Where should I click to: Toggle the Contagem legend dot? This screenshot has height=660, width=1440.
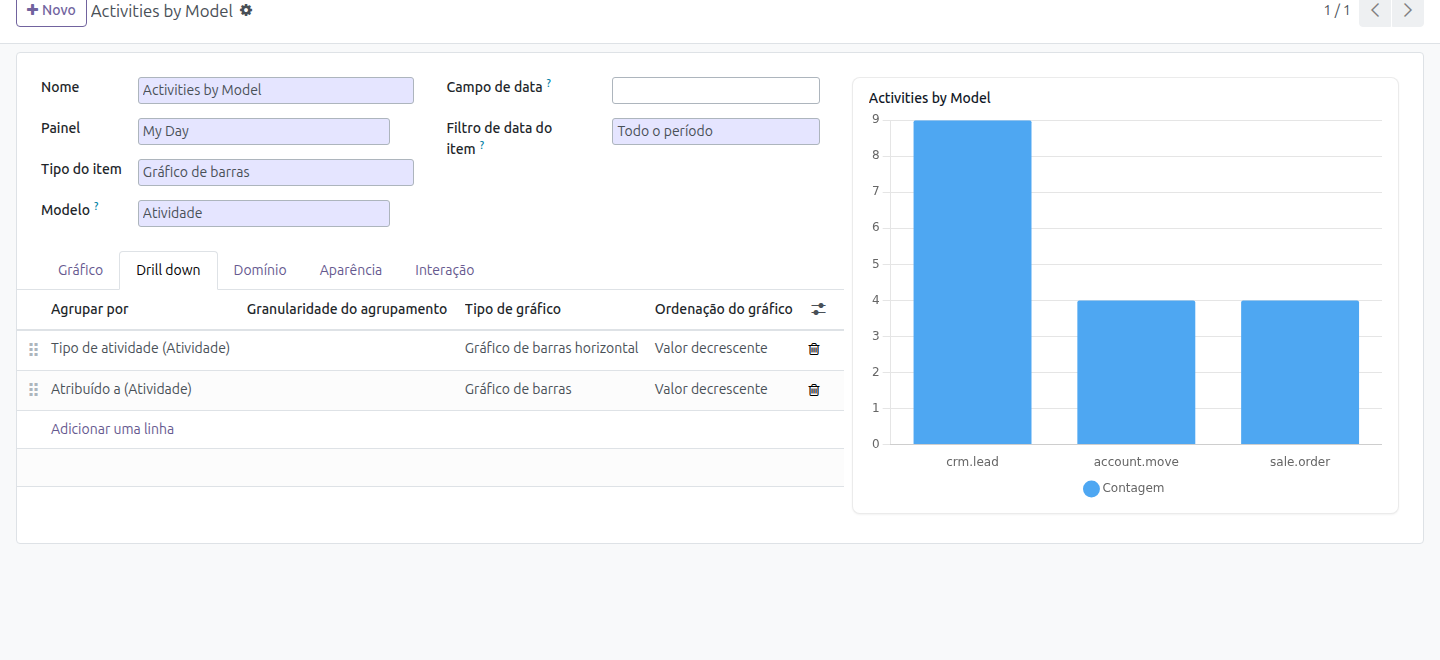(1091, 489)
